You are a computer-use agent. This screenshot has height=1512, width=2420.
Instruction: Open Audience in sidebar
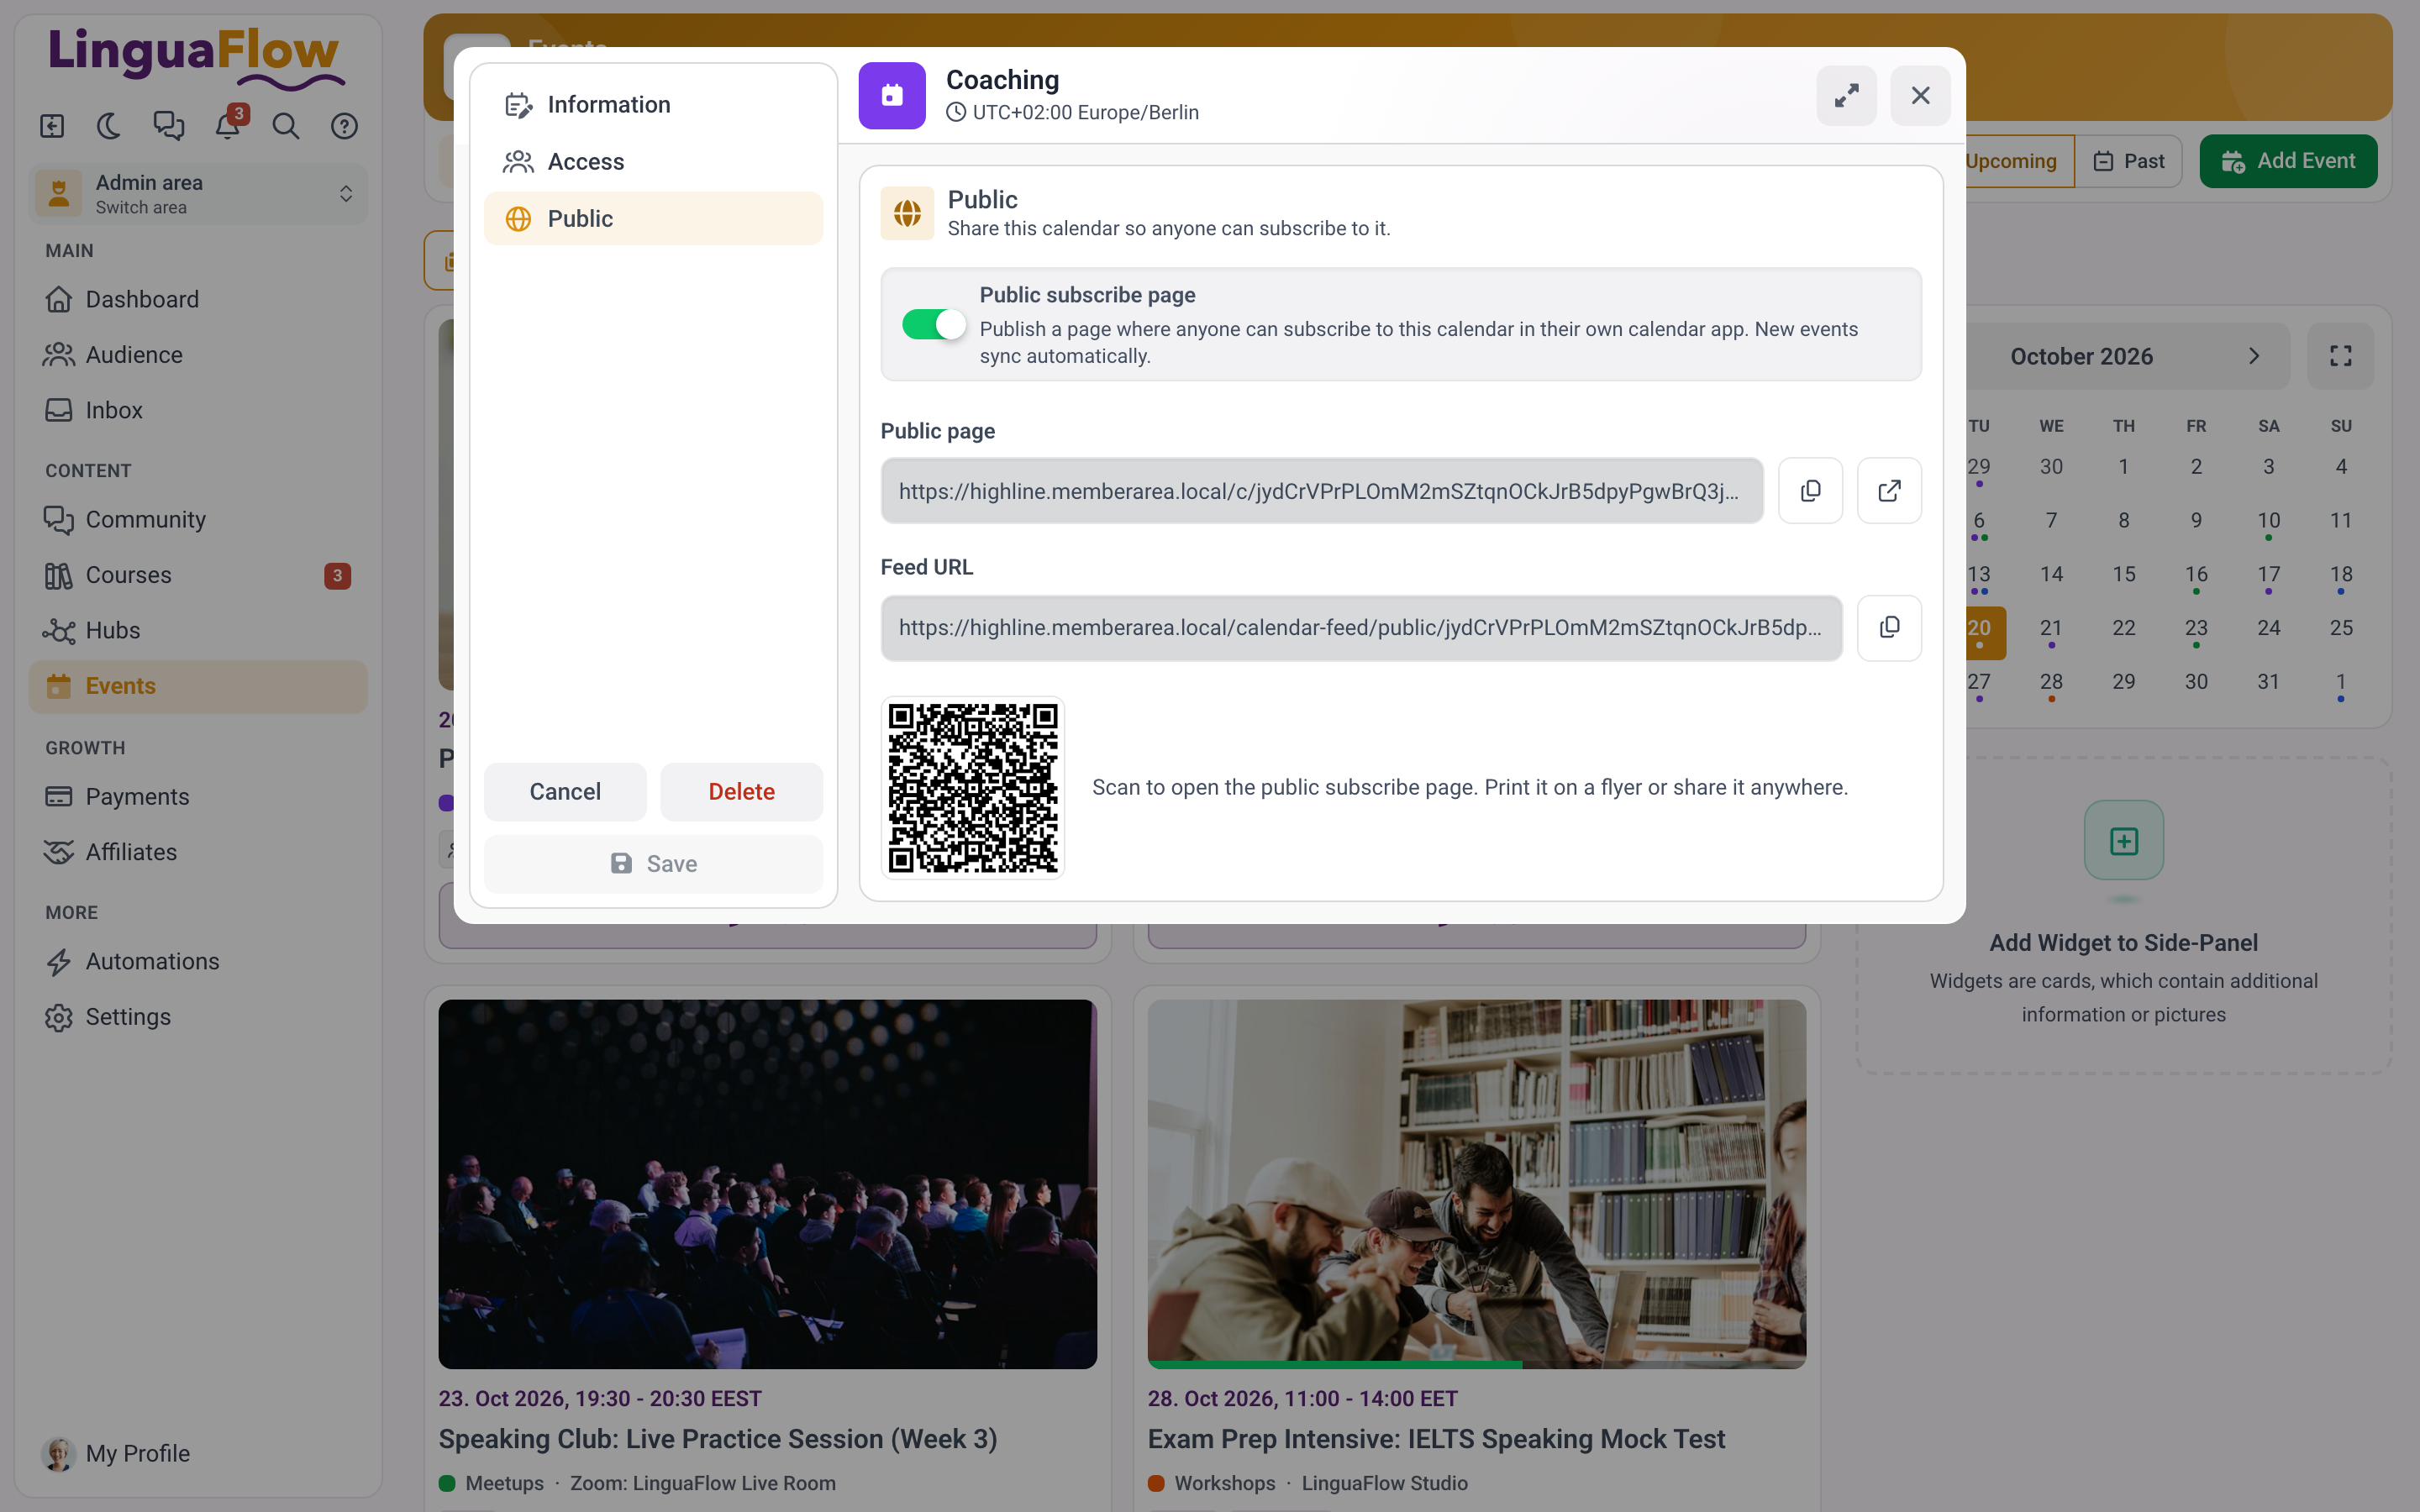click(x=198, y=355)
